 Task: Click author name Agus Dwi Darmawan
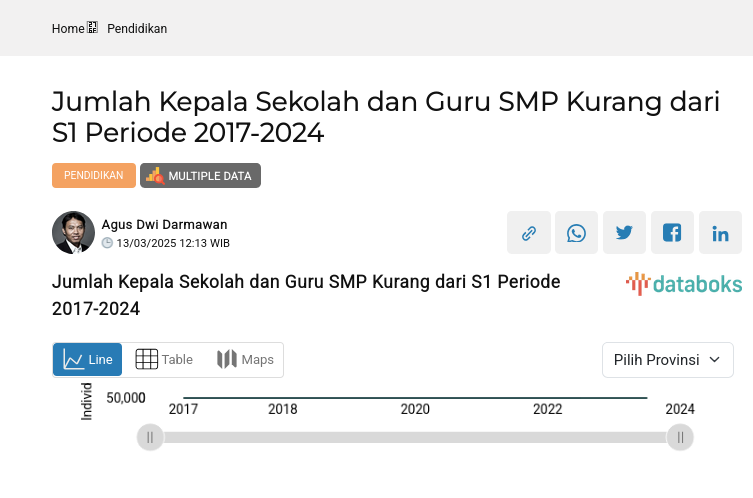point(164,224)
